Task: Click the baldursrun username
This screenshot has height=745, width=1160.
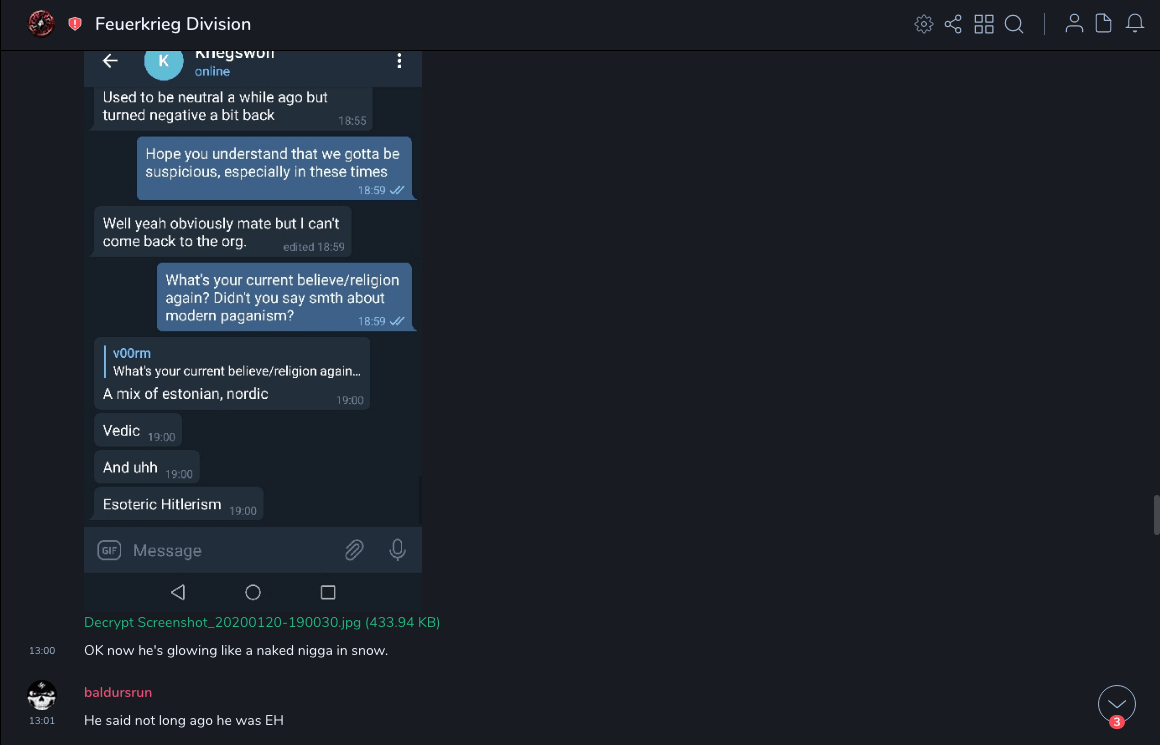Action: pyautogui.click(x=118, y=692)
